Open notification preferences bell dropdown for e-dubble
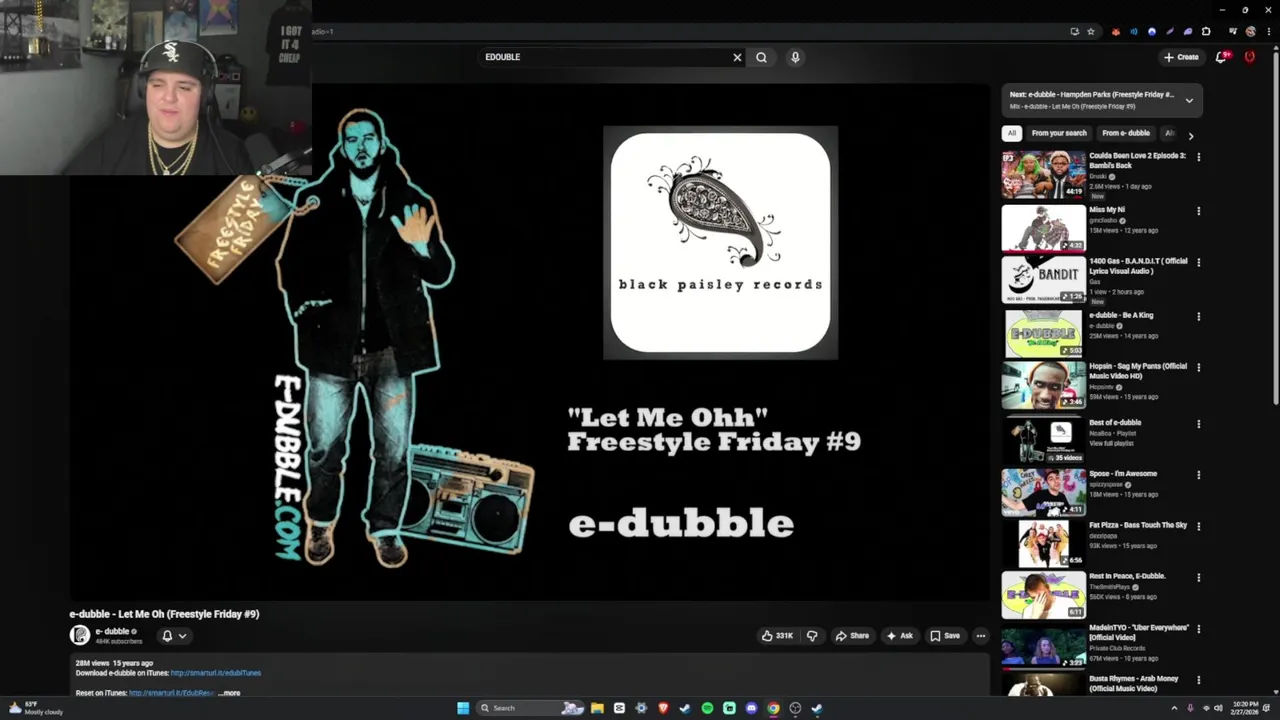The image size is (1280, 720). (174, 636)
